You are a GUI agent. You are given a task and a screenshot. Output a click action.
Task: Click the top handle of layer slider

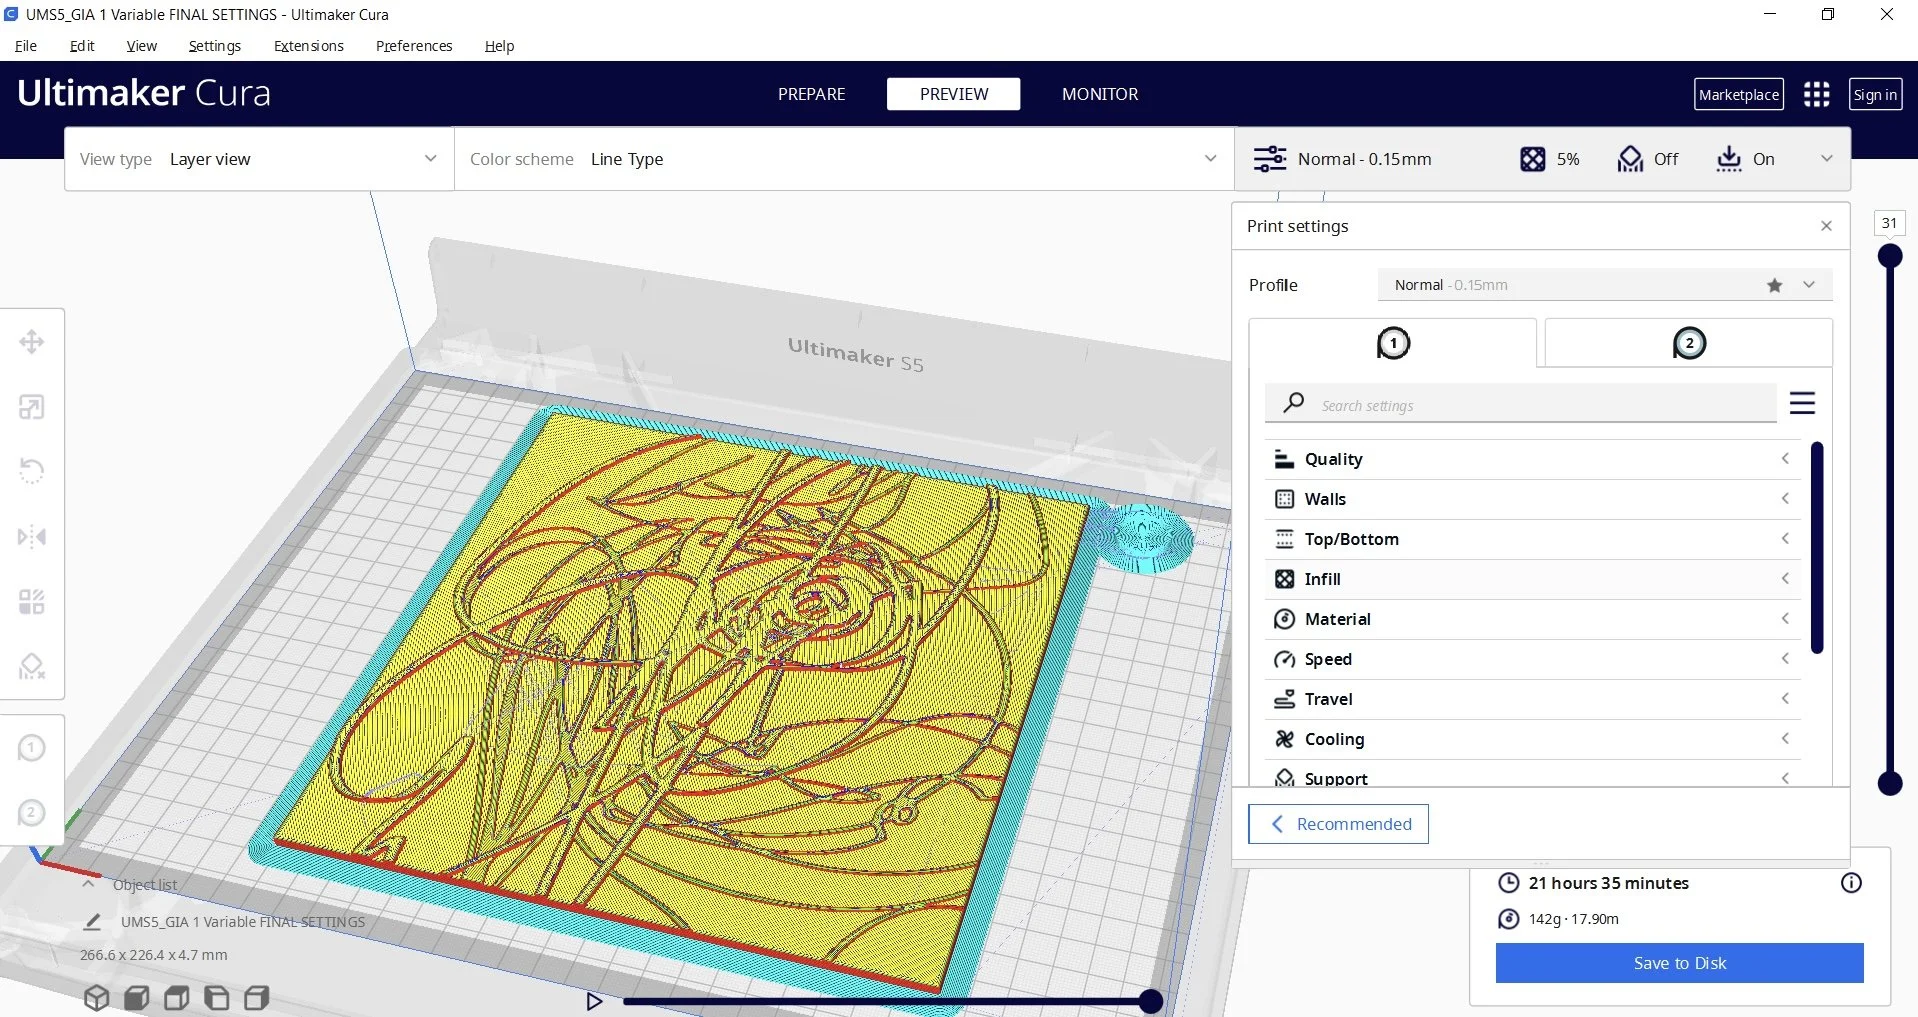point(1889,256)
